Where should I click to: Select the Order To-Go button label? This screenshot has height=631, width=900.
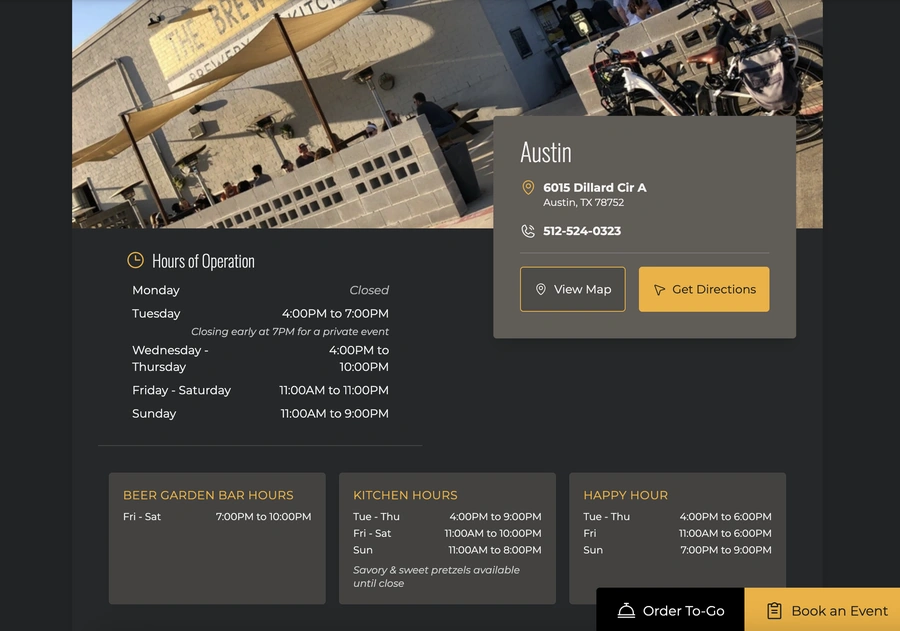(x=683, y=611)
